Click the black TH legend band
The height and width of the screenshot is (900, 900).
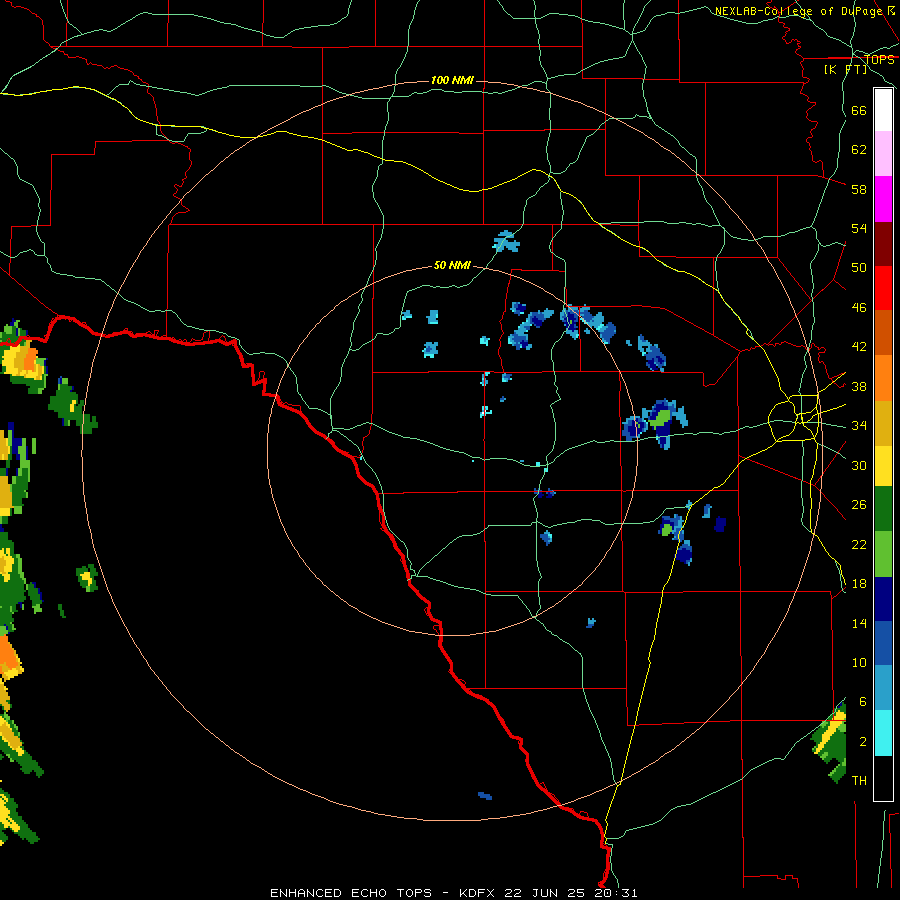coord(883,777)
